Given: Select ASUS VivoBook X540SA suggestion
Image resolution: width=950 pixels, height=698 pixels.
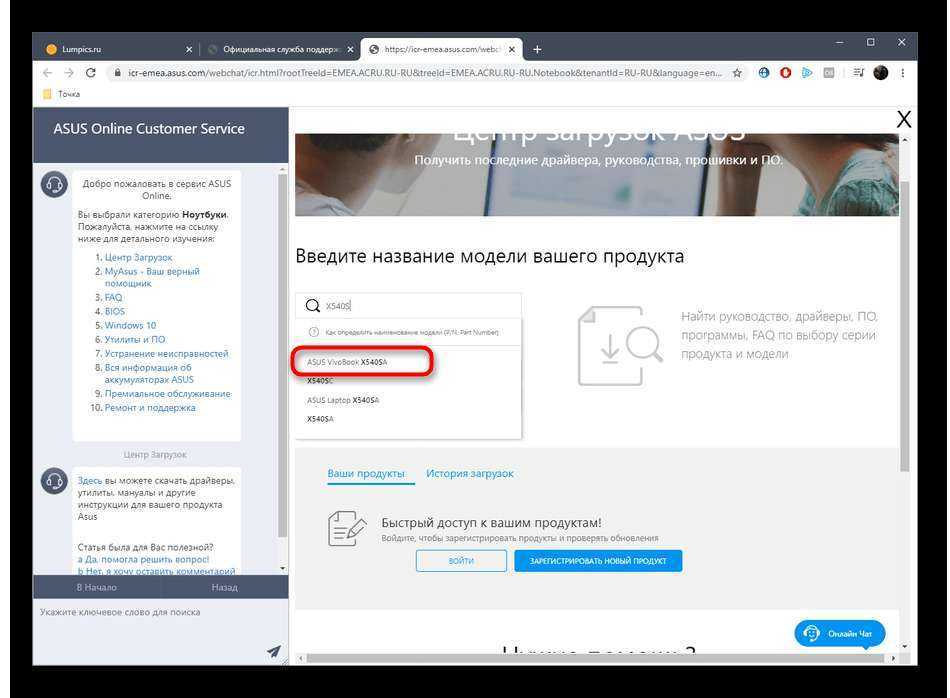Looking at the screenshot, I should pyautogui.click(x=347, y=362).
